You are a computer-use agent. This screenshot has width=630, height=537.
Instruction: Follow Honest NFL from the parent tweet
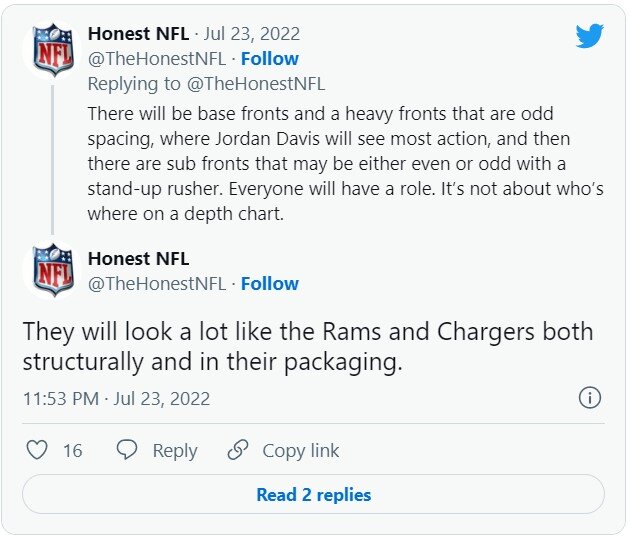[x=270, y=58]
